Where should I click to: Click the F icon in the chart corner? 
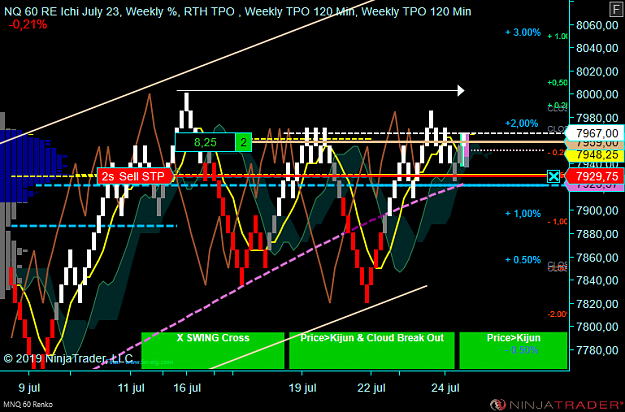click(616, 9)
